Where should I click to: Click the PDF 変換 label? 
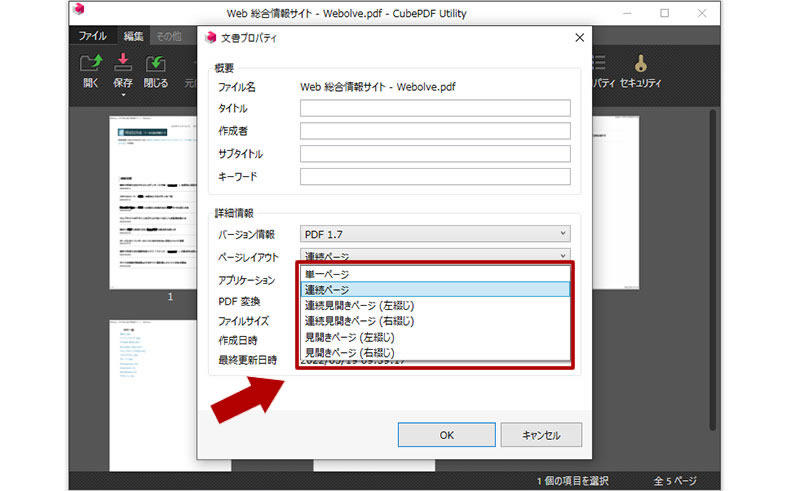pyautogui.click(x=239, y=301)
